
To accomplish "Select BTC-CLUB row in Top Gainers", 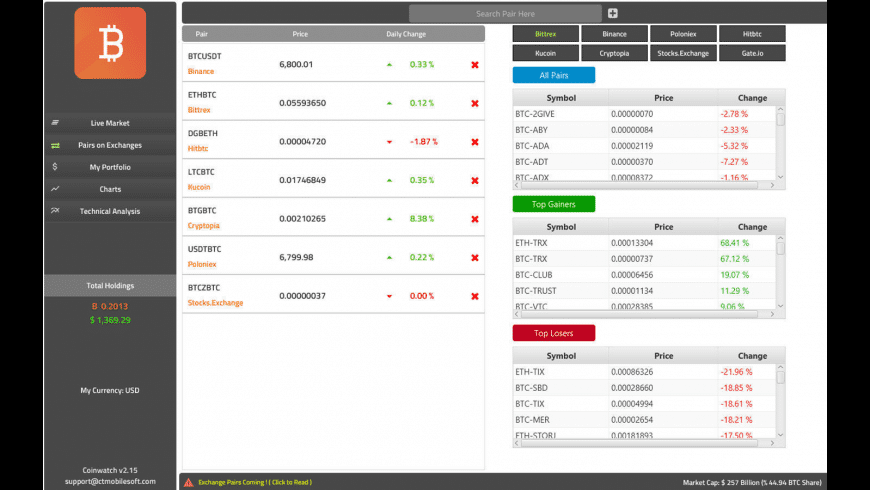I will [644, 275].
